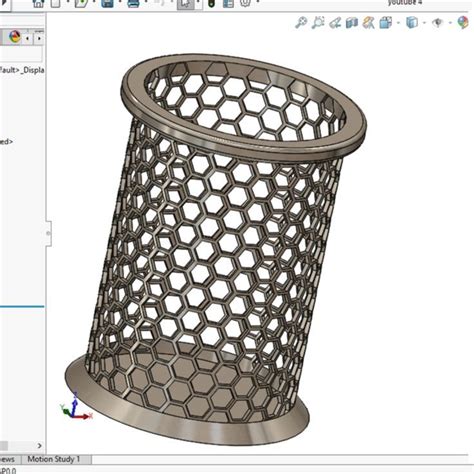Click the Hide/Show Items eye icon
The image size is (474, 474).
pyautogui.click(x=438, y=23)
